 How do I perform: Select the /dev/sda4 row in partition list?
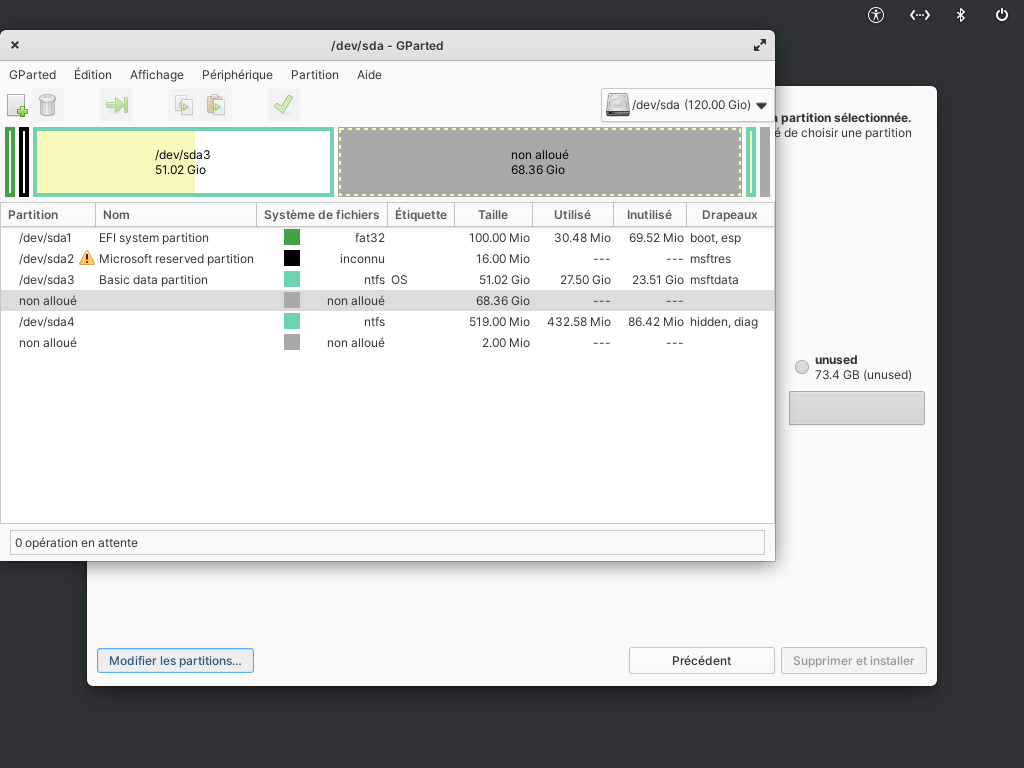(388, 322)
